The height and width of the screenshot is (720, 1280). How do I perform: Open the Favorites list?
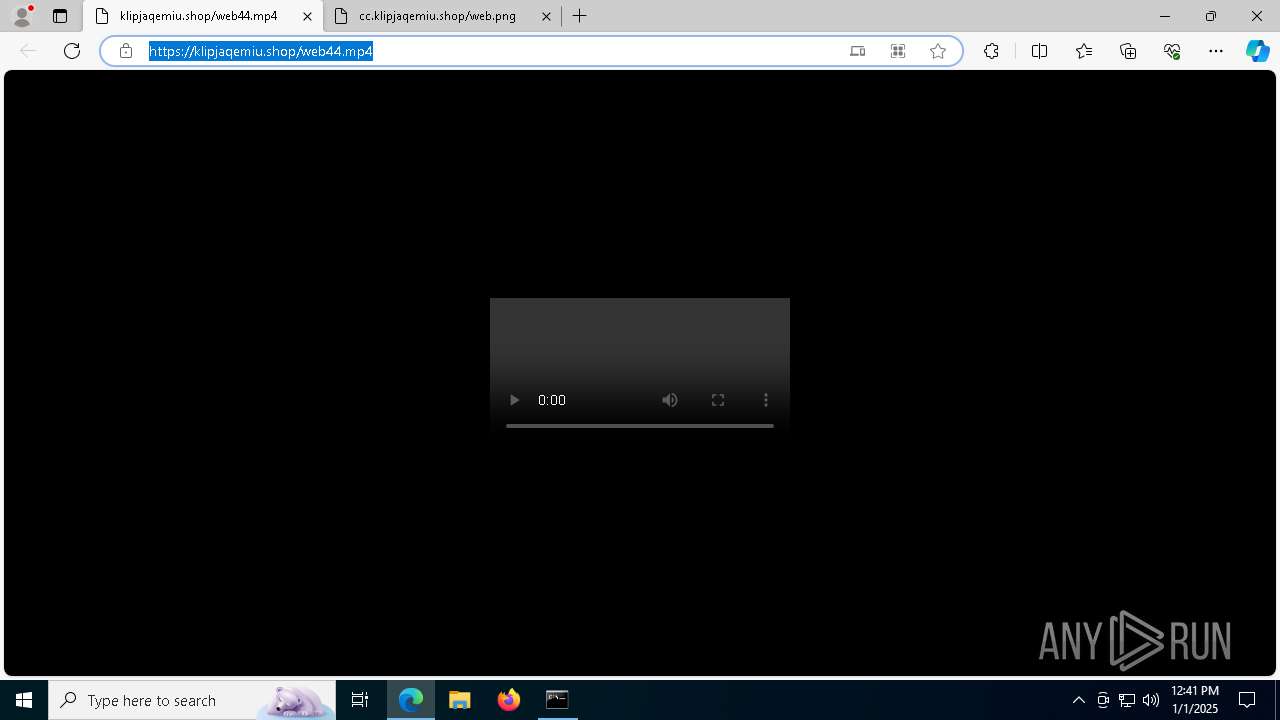point(1084,51)
